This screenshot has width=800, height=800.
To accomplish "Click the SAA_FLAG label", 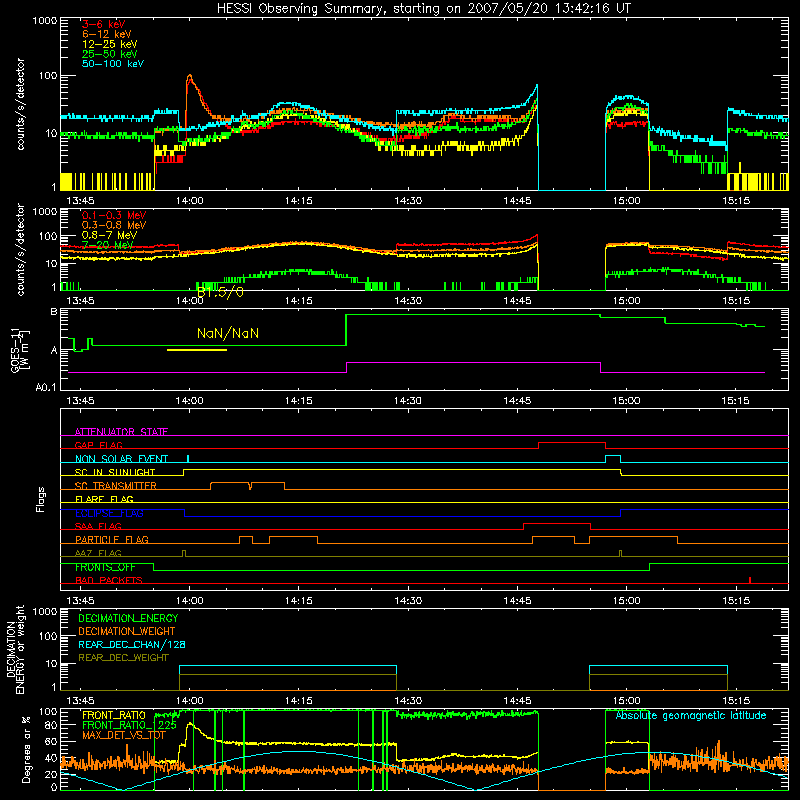I will 98,526.
